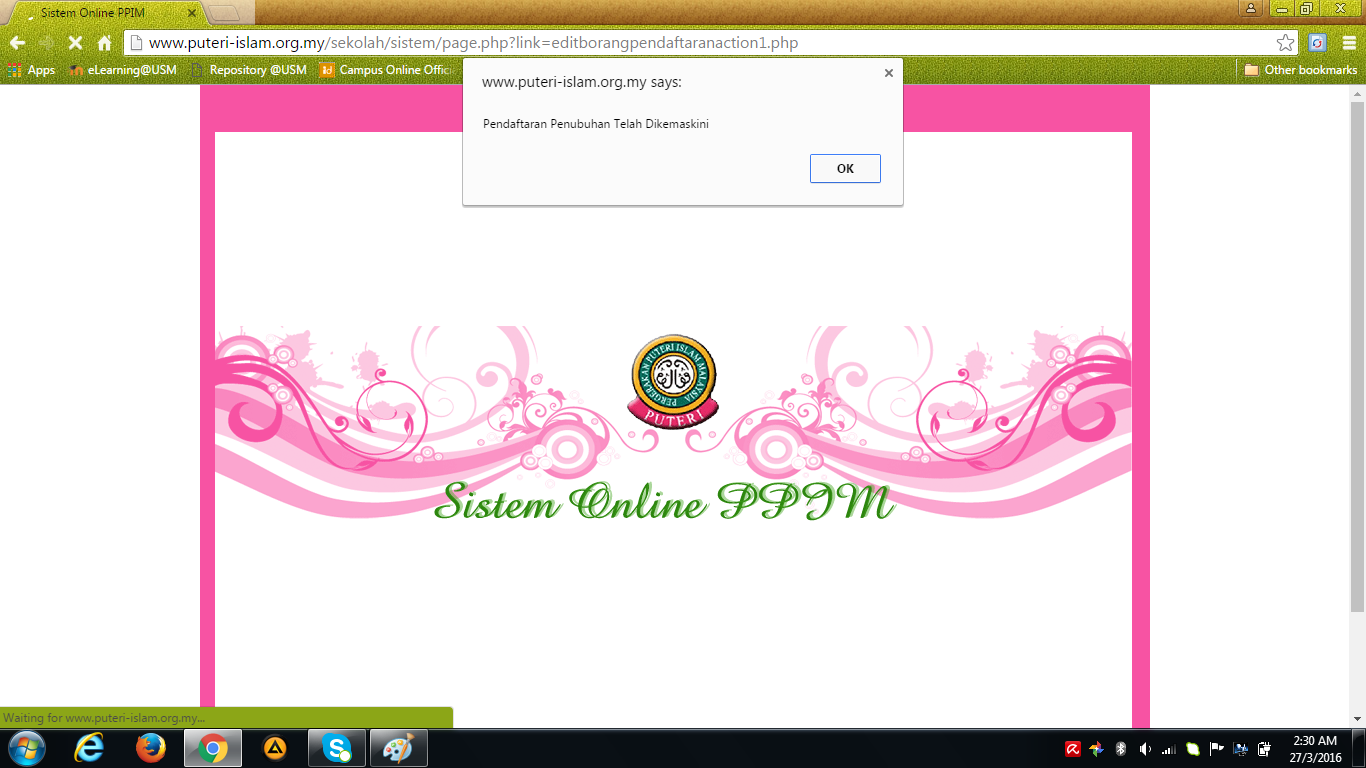Click the 'Pendaftaran Penubuhan Telah Dikemaskini' message
The height and width of the screenshot is (768, 1366).
coord(596,124)
